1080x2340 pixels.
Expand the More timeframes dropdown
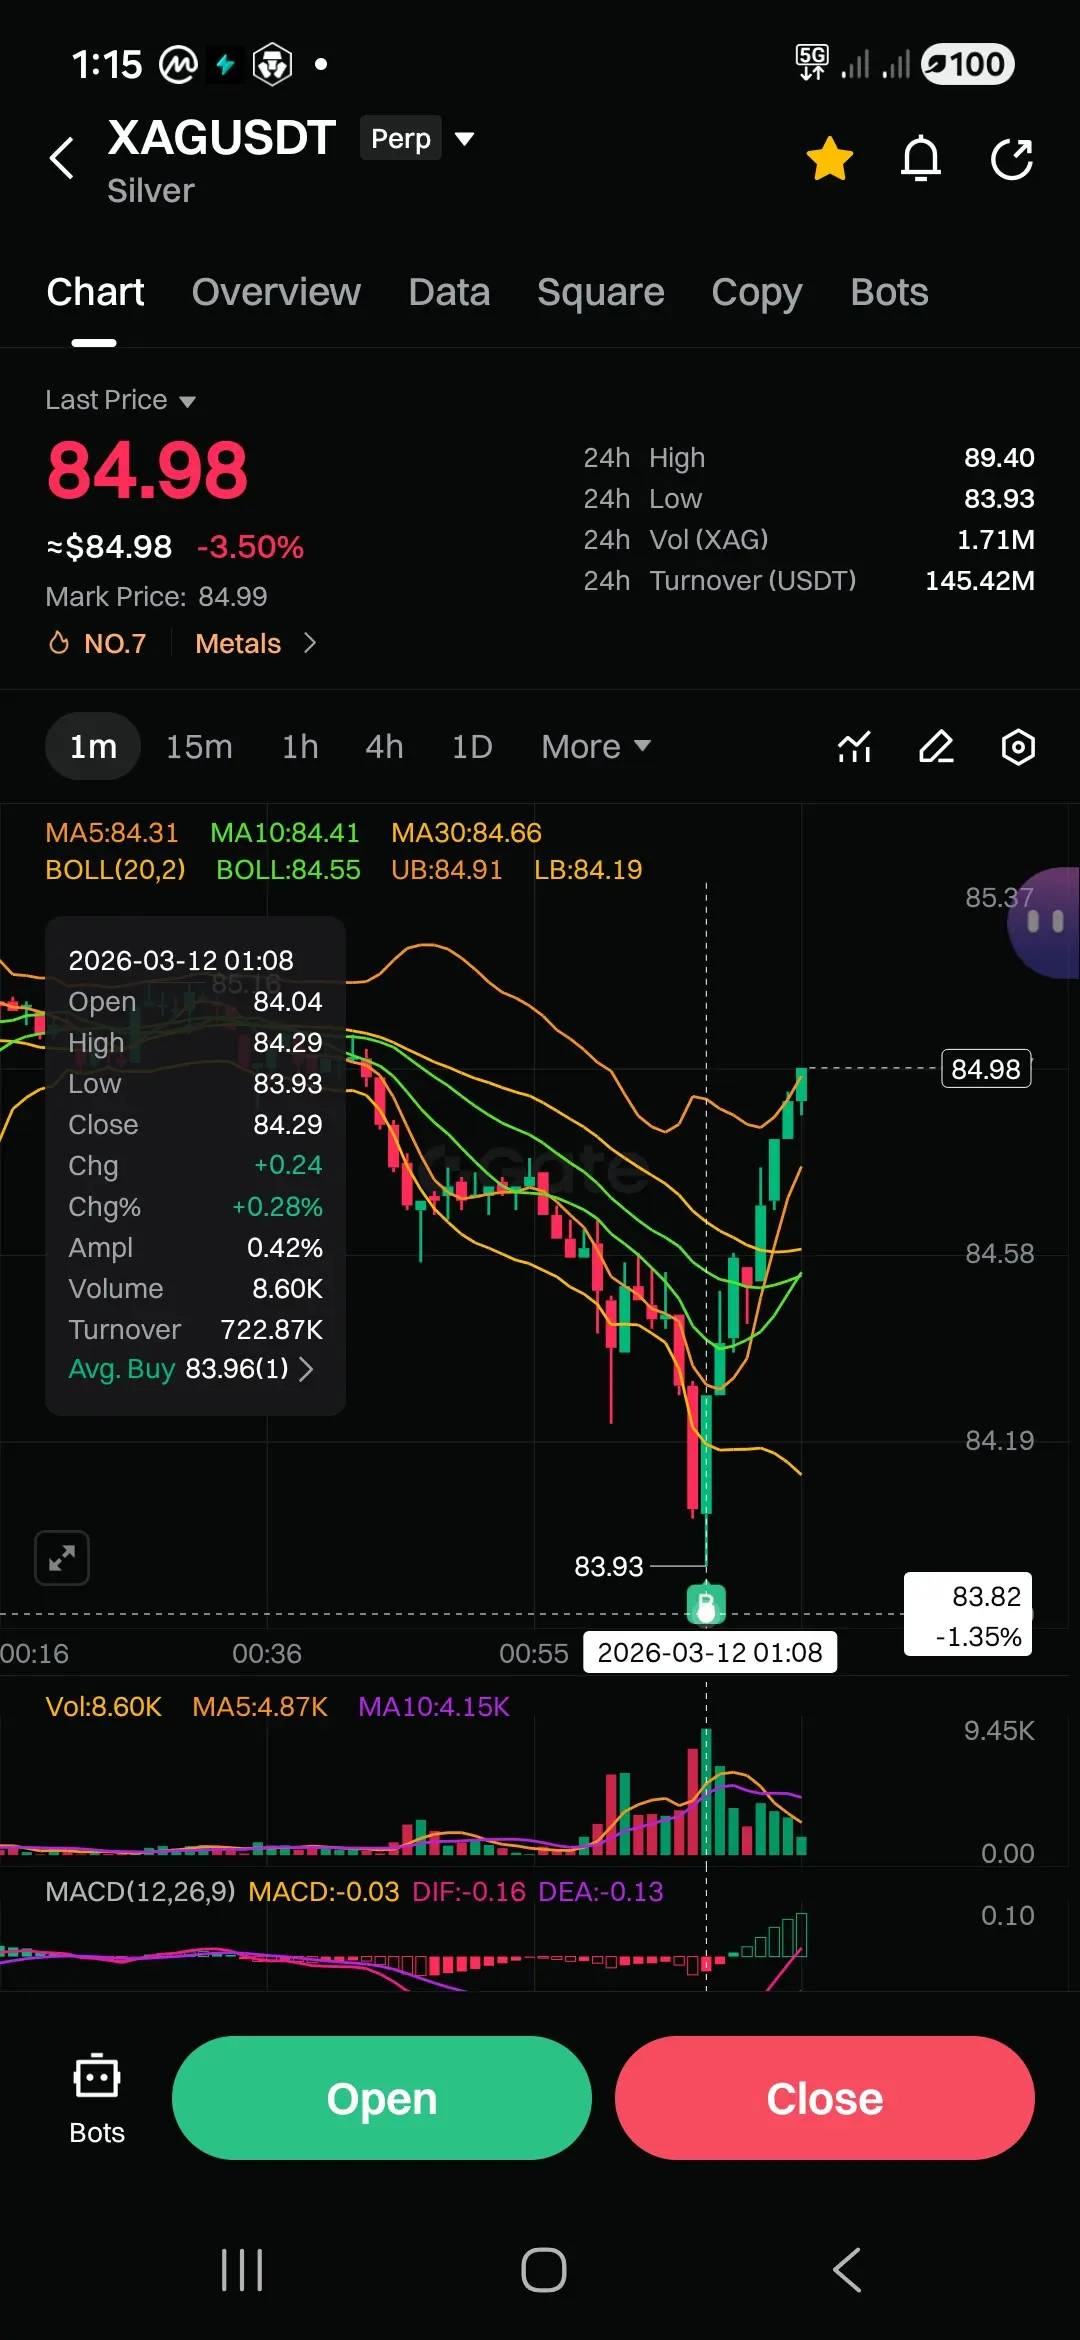point(596,746)
